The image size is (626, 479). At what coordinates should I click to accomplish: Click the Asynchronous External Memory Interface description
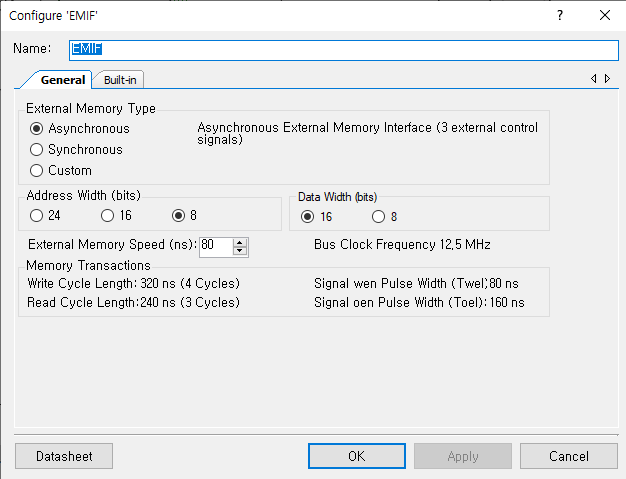coord(368,133)
